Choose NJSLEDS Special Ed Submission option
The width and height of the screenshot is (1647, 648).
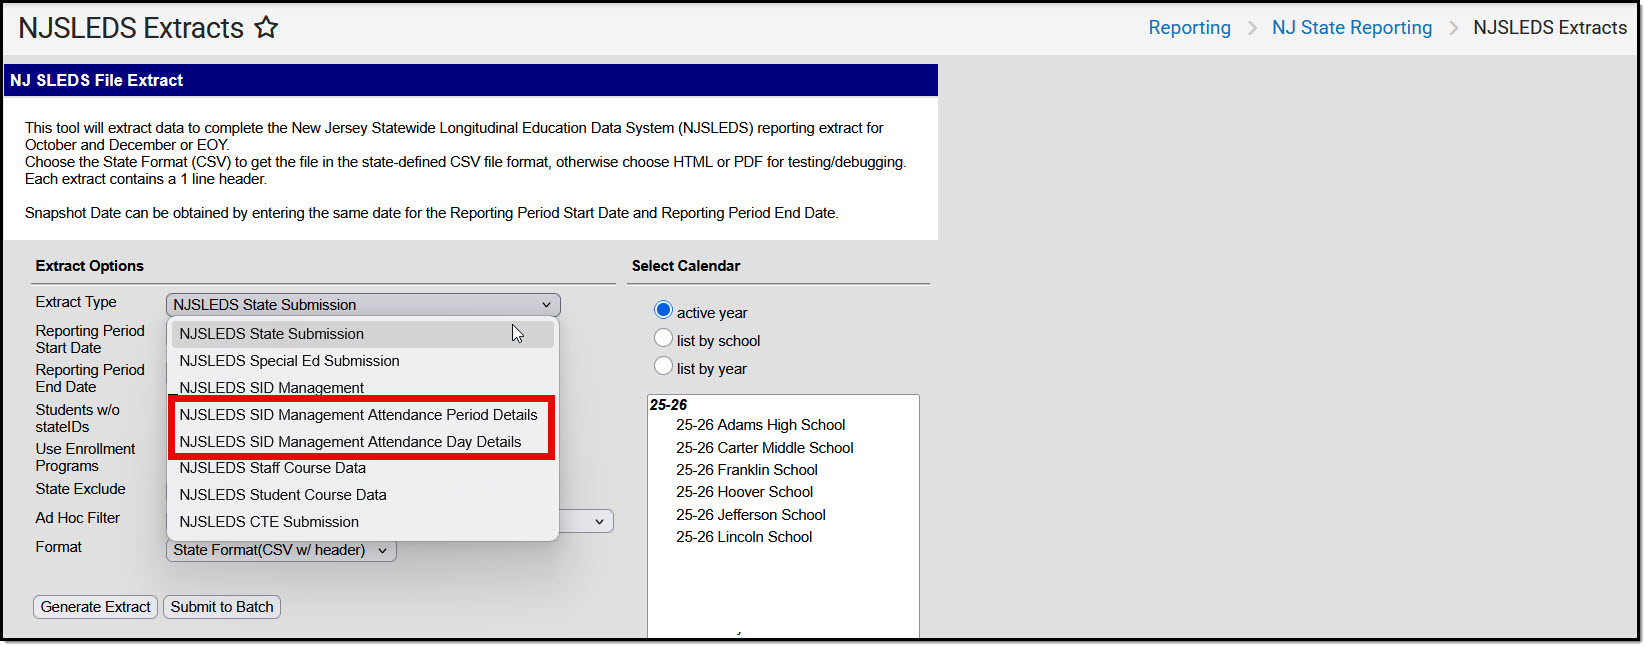(x=362, y=361)
